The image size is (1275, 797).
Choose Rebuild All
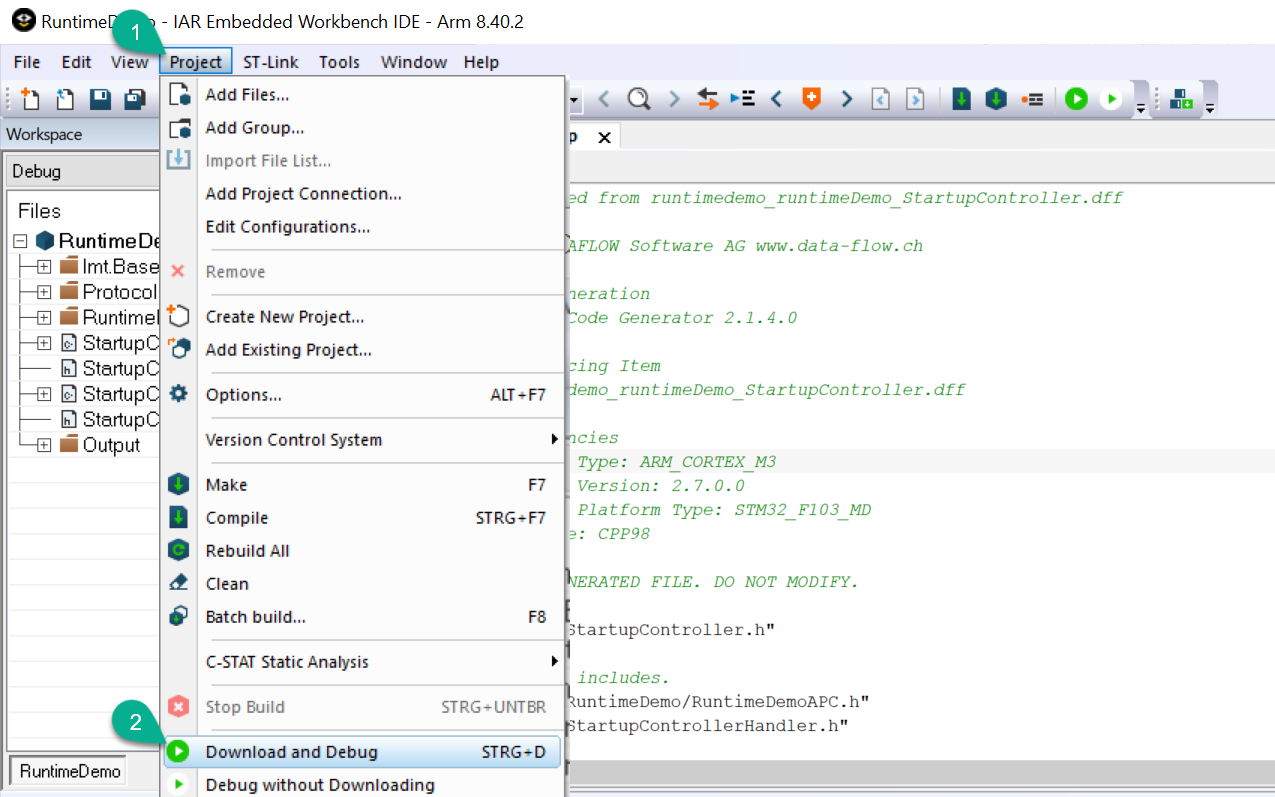click(362, 551)
